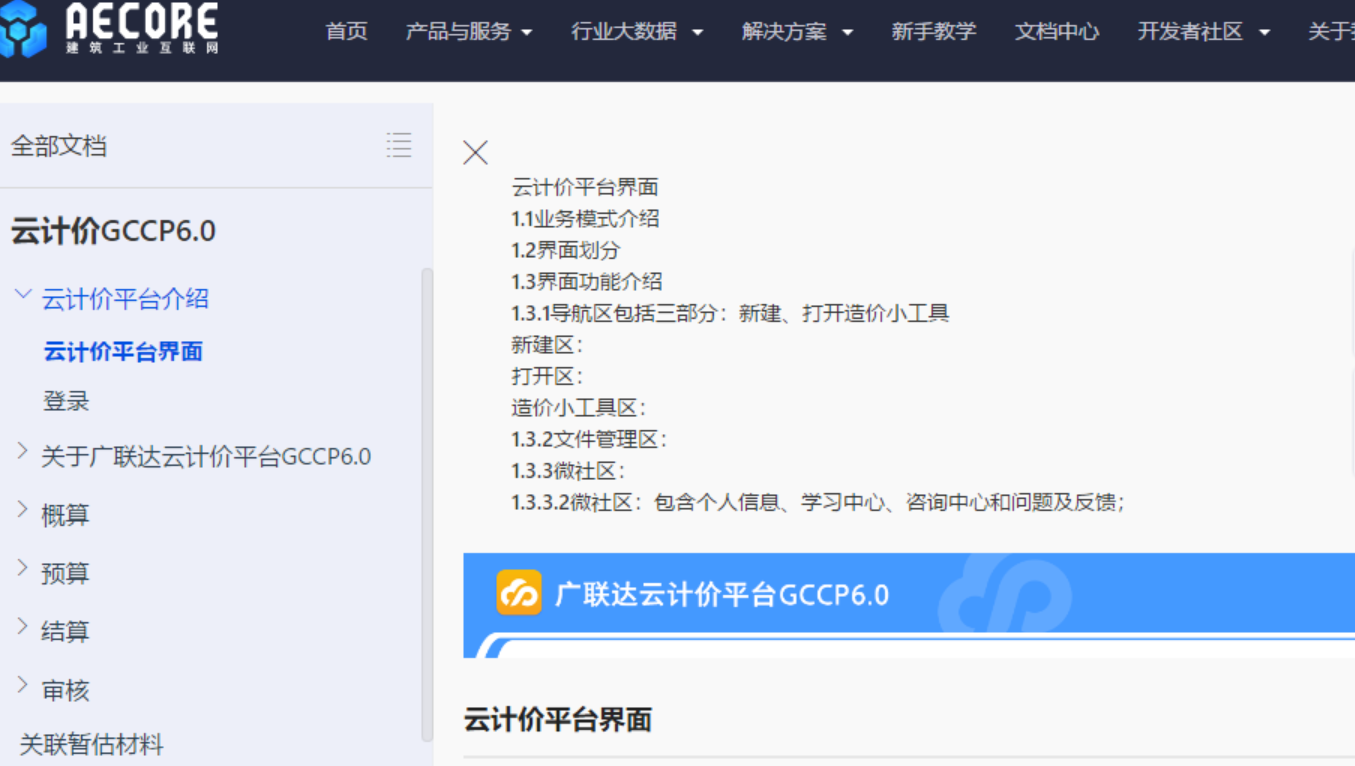Open the 行业大数据 dropdown menu
1355x766 pixels.
pyautogui.click(x=637, y=31)
